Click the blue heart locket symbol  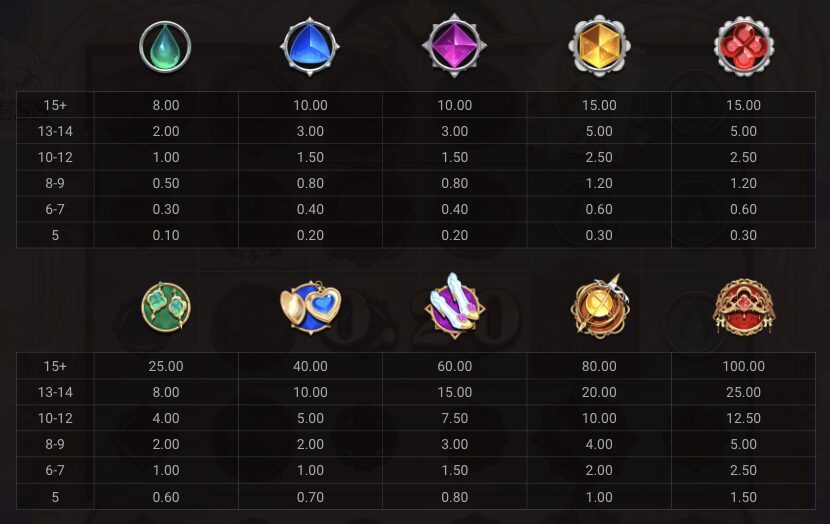(x=310, y=307)
